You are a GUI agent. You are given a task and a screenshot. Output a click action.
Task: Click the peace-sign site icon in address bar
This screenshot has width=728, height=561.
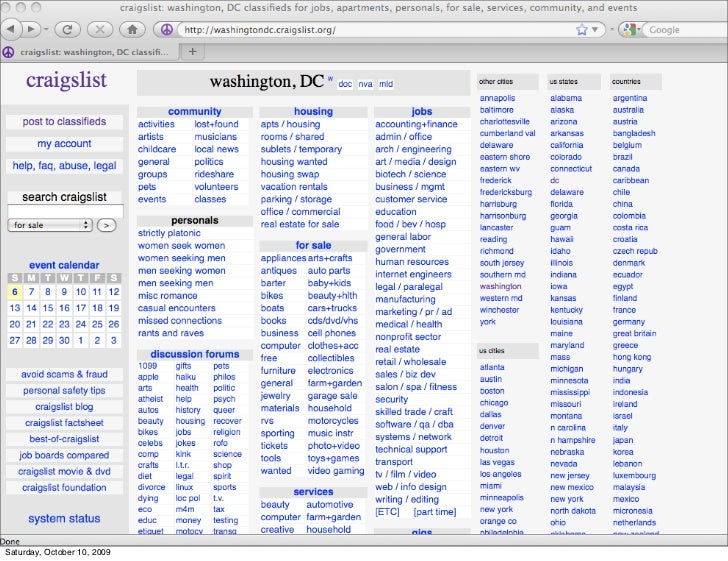pyautogui.click(x=167, y=30)
